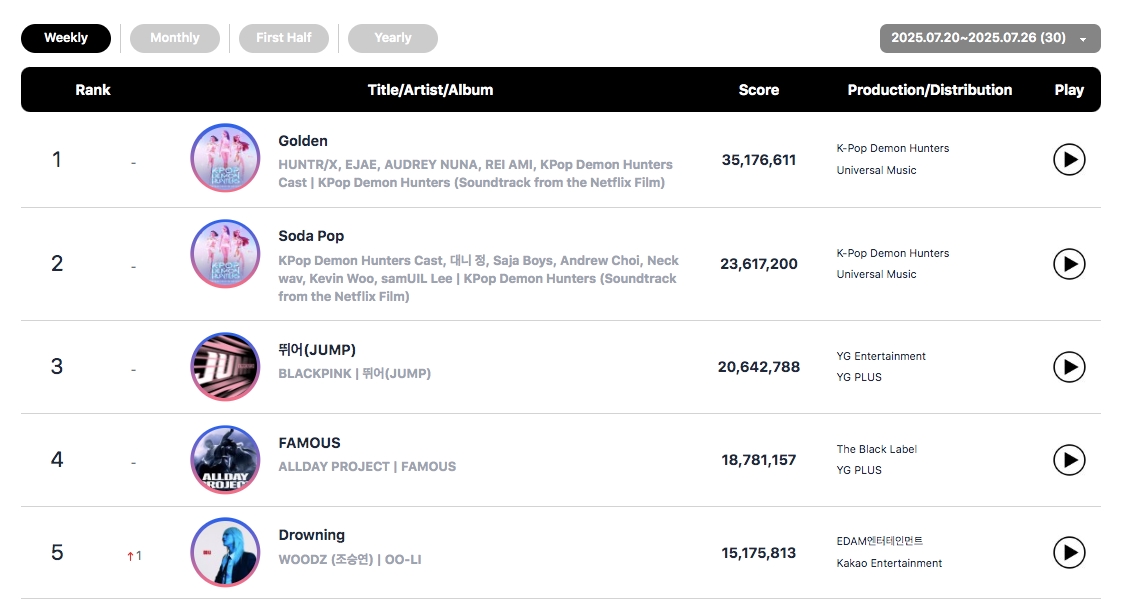
Task: Click the score 18,781,157
Action: (x=758, y=460)
